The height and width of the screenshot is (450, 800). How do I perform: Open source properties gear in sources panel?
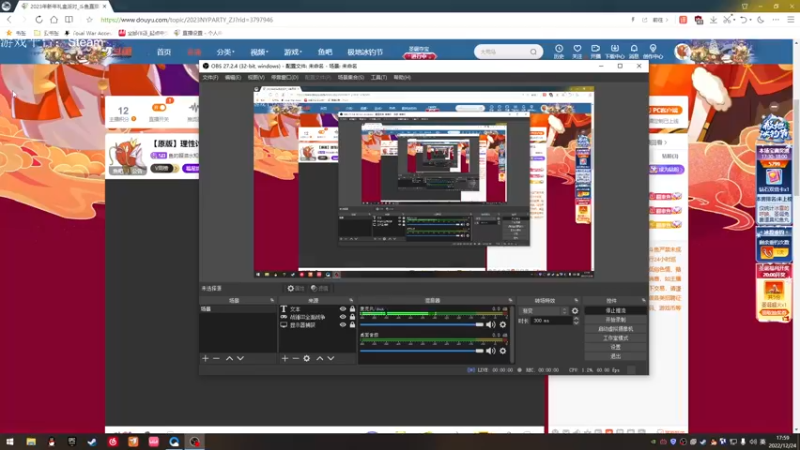click(x=307, y=359)
